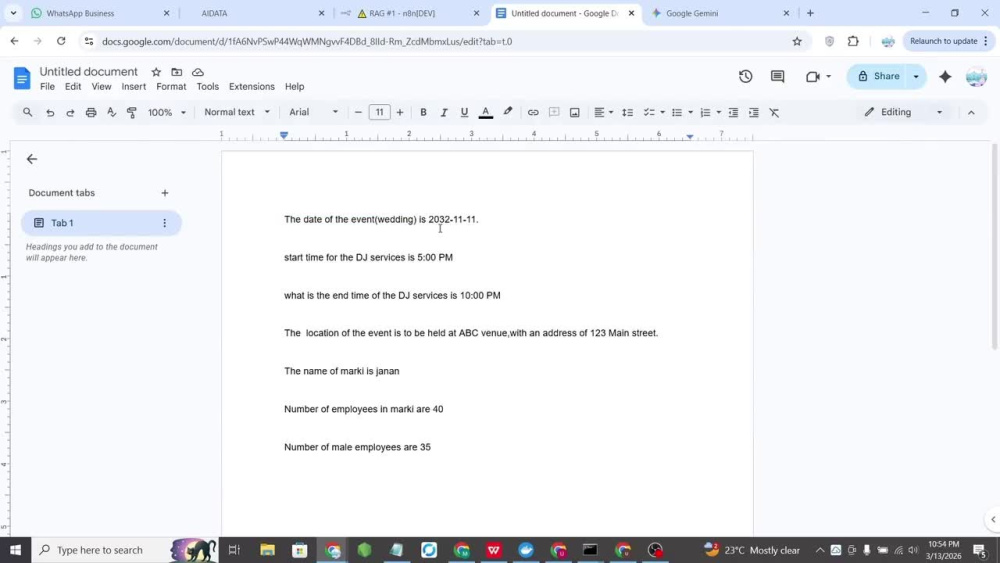Move the document to a folder
Image resolution: width=1000 pixels, height=563 pixels.
[177, 72]
